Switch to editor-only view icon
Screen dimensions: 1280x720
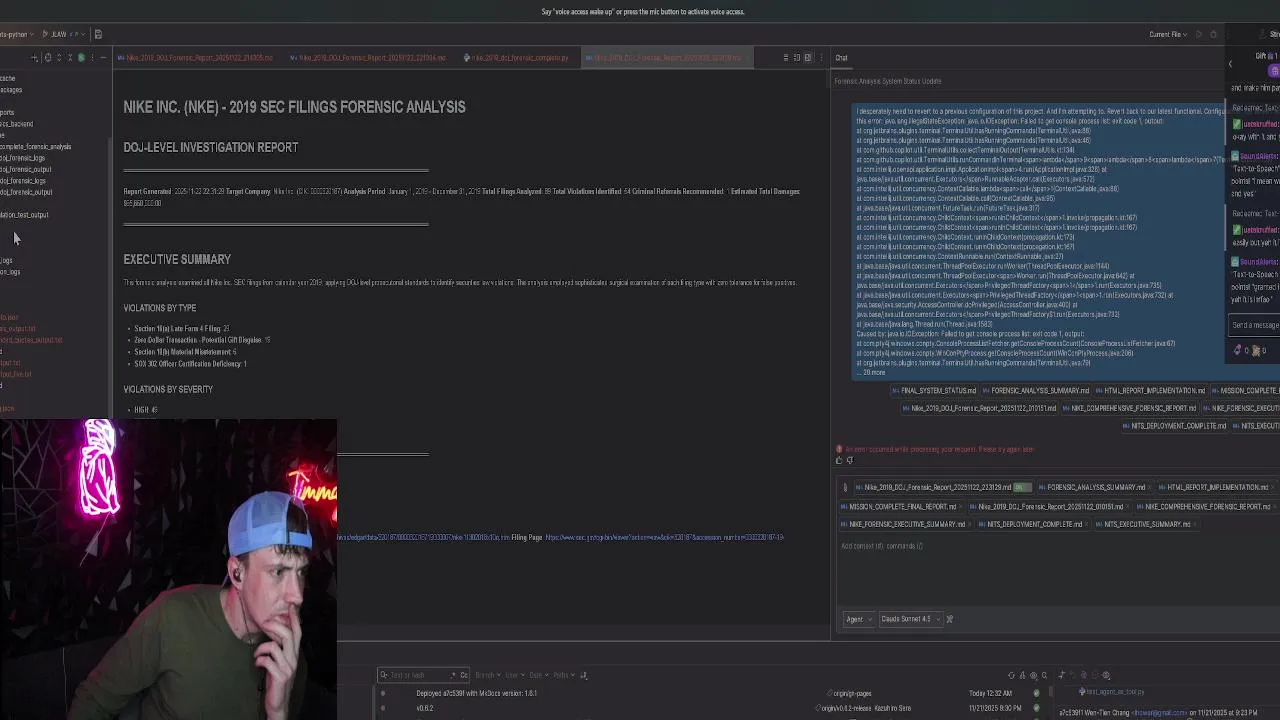pos(786,58)
